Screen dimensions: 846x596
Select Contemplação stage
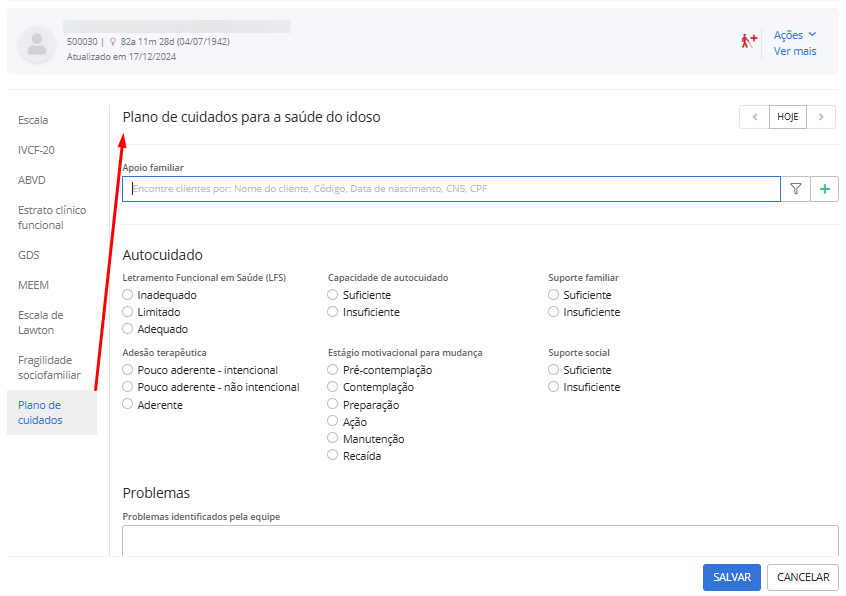tap(332, 387)
